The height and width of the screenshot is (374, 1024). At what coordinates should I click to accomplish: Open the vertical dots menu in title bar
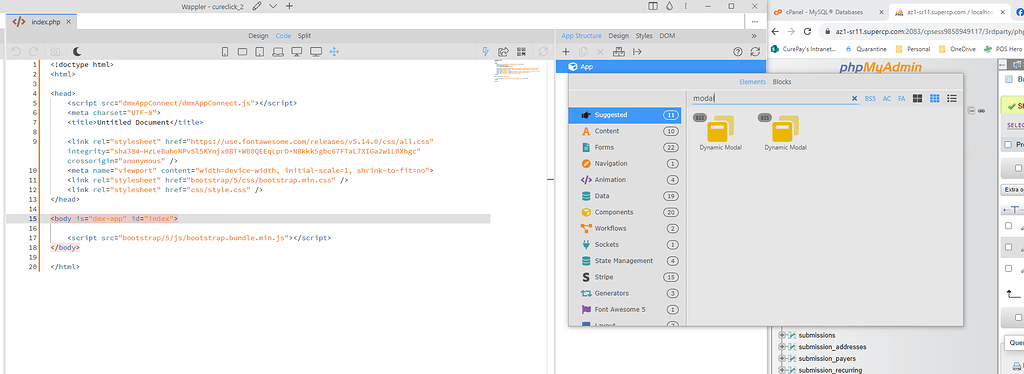pos(686,6)
